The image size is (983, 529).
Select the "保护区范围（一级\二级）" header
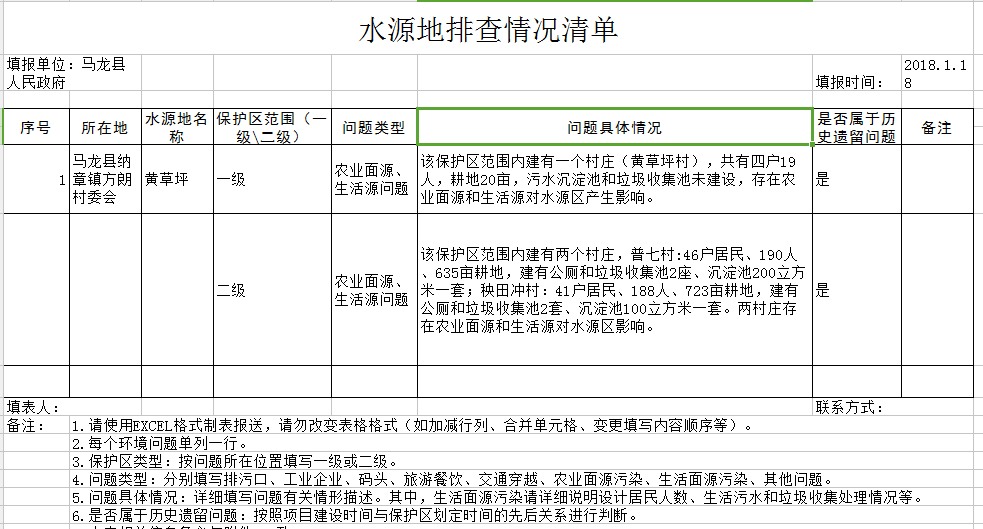[x=271, y=128]
